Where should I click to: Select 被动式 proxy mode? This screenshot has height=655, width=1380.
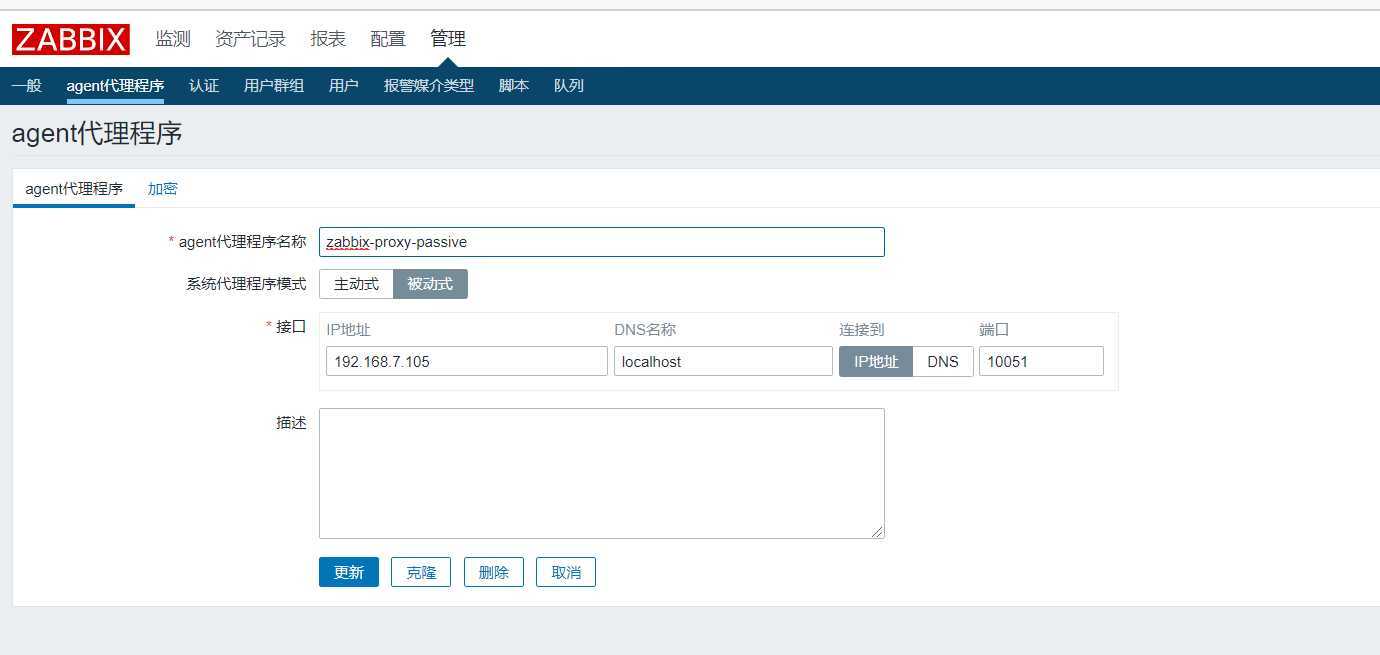pyautogui.click(x=430, y=284)
